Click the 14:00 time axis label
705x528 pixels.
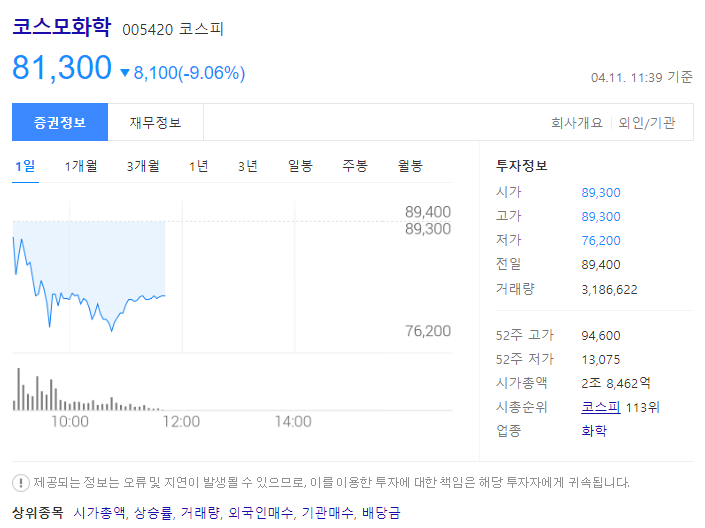(x=293, y=421)
